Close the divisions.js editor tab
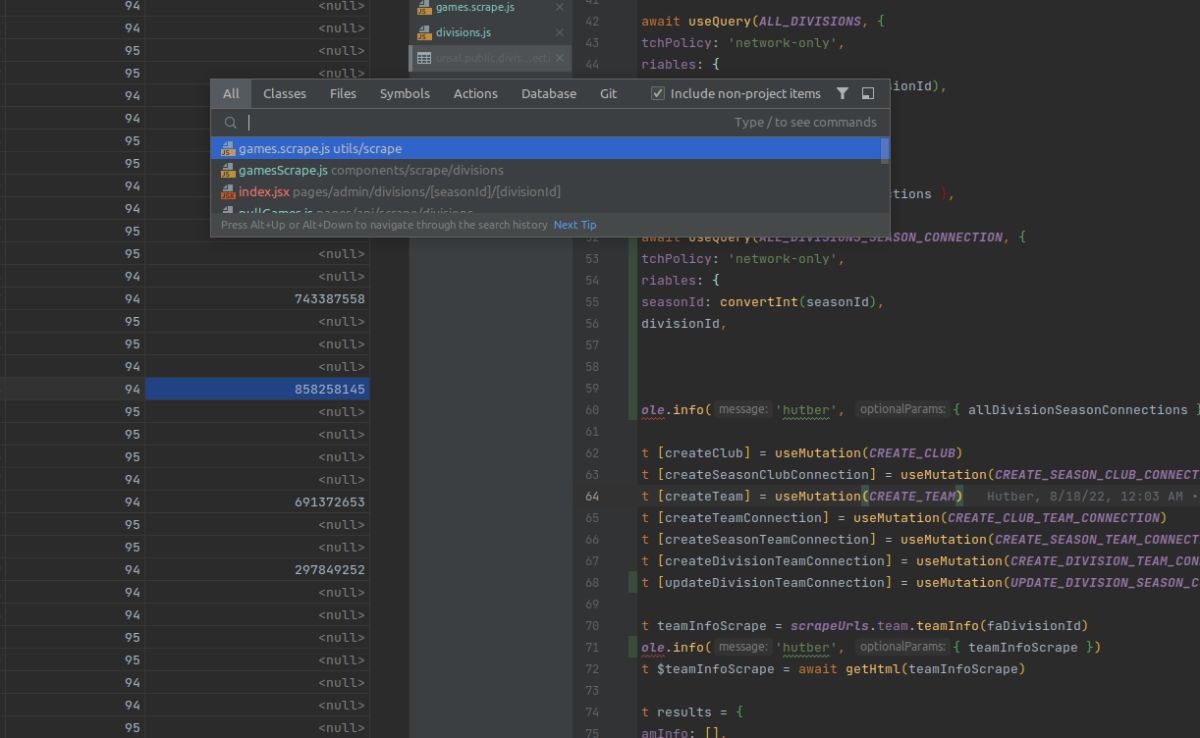Screen dimensions: 1200x738 559,33
